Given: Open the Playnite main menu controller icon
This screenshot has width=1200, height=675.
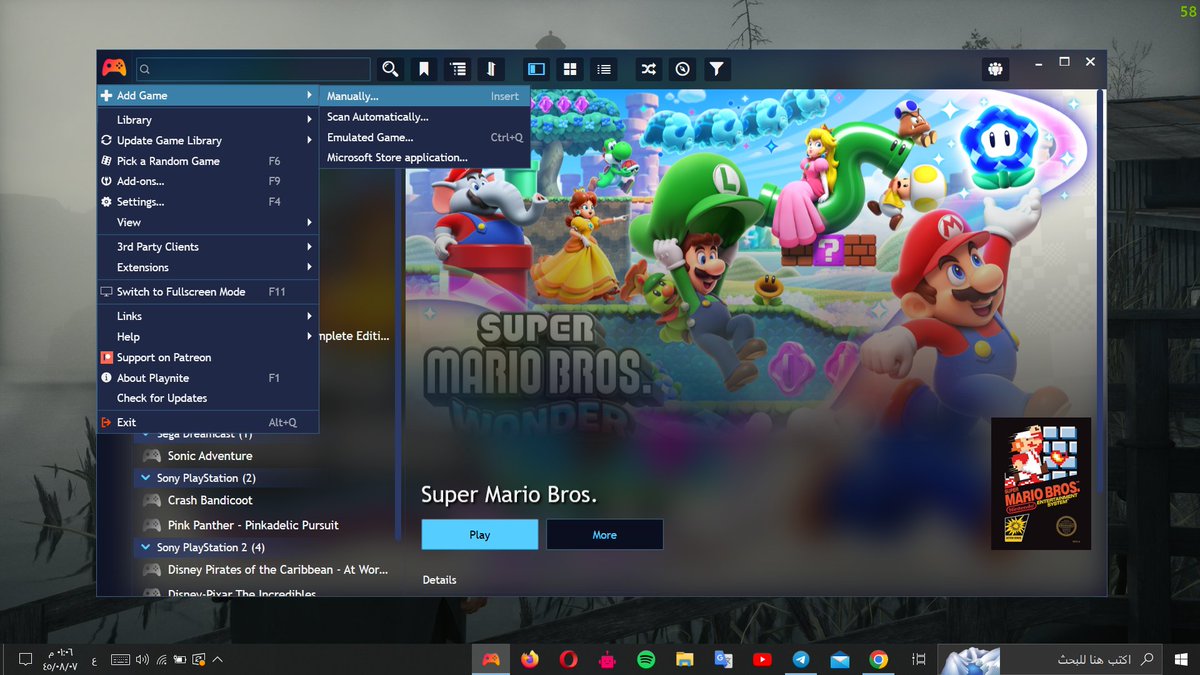Looking at the screenshot, I should pyautogui.click(x=114, y=68).
